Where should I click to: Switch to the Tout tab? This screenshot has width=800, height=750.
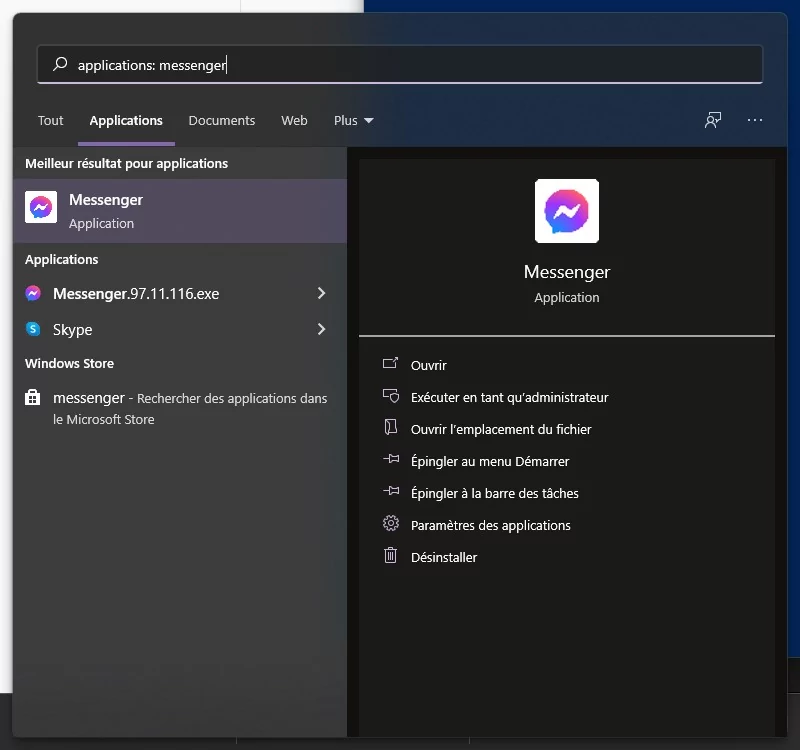point(51,120)
